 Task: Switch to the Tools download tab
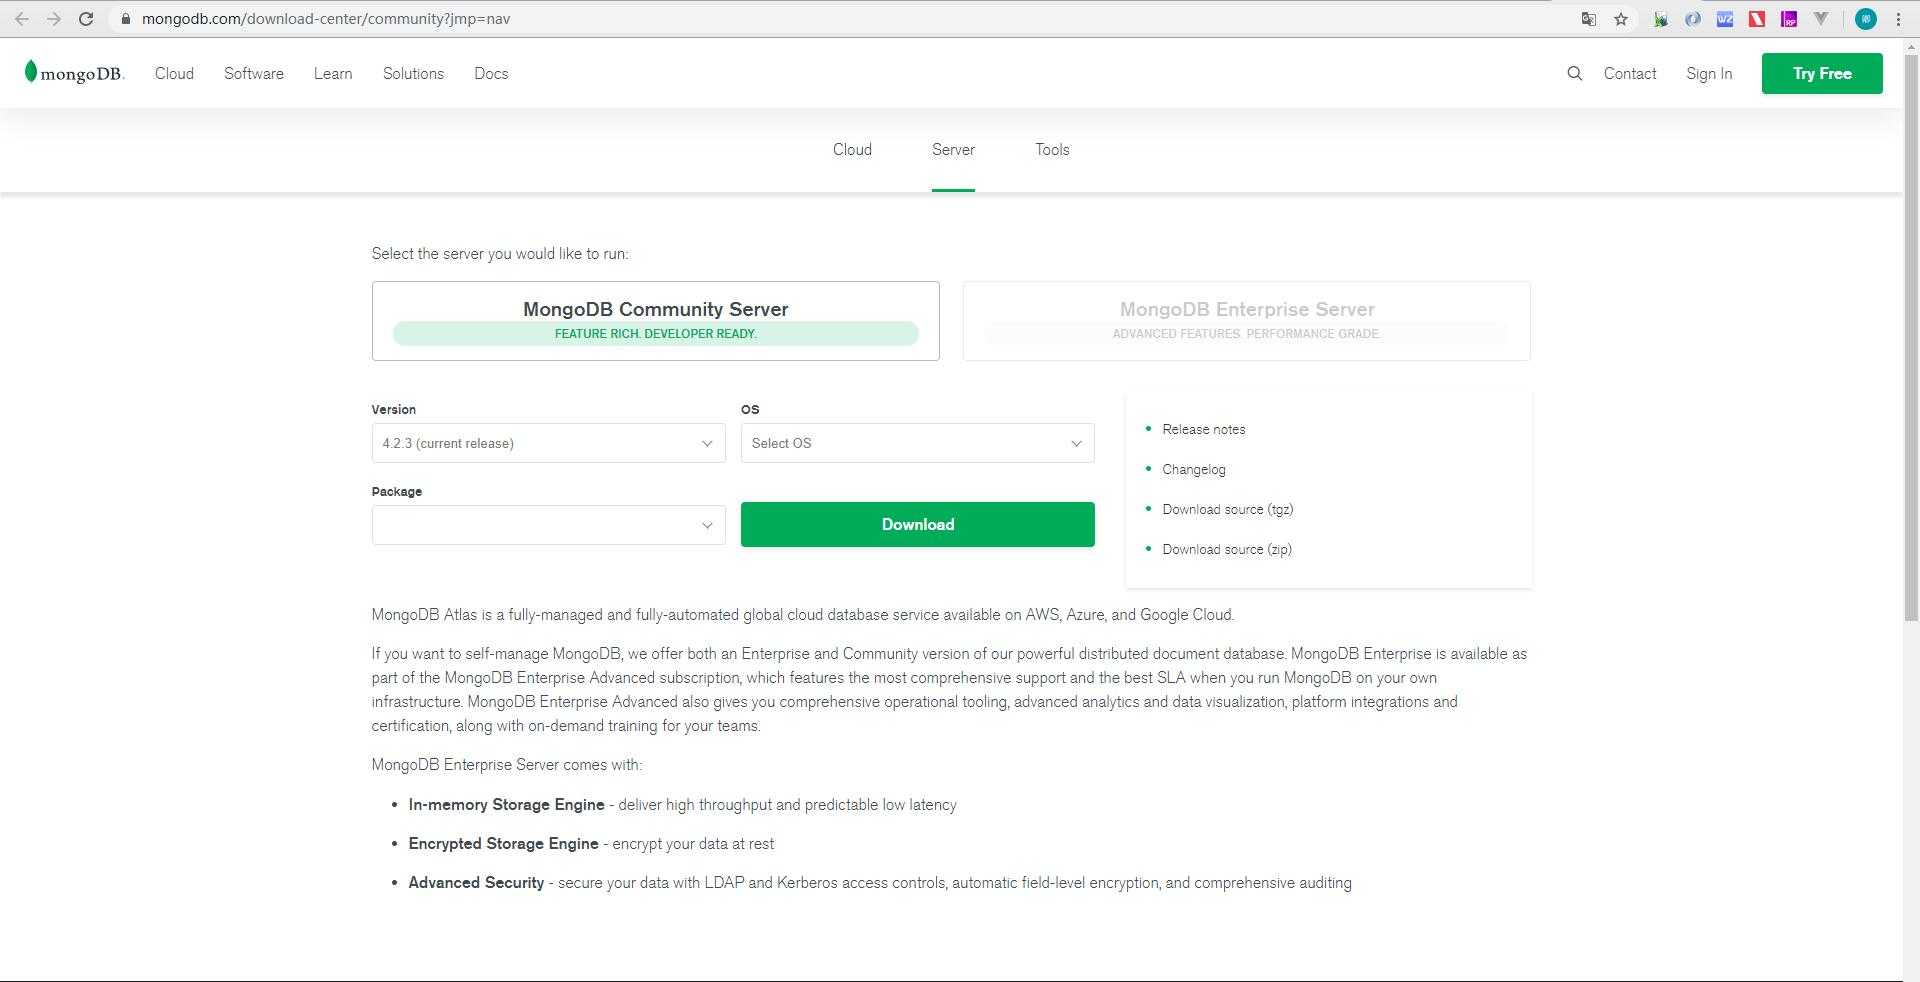[x=1052, y=150]
